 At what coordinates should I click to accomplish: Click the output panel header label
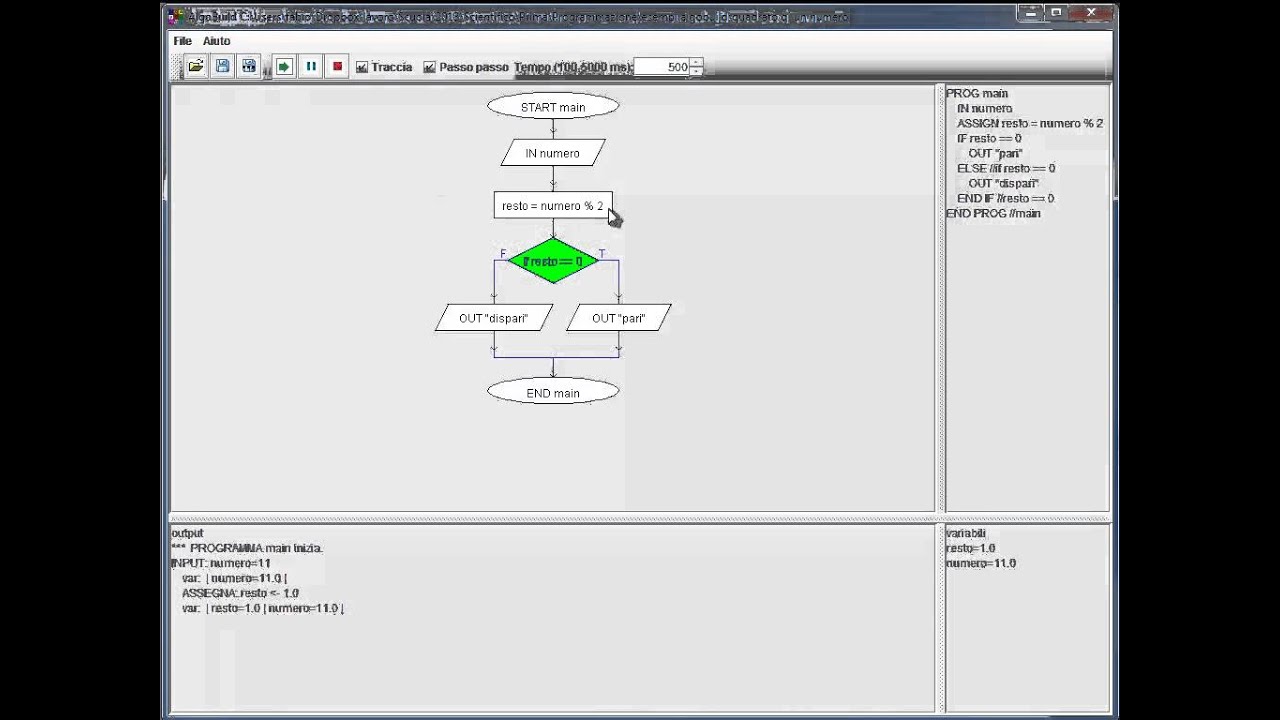tap(187, 533)
